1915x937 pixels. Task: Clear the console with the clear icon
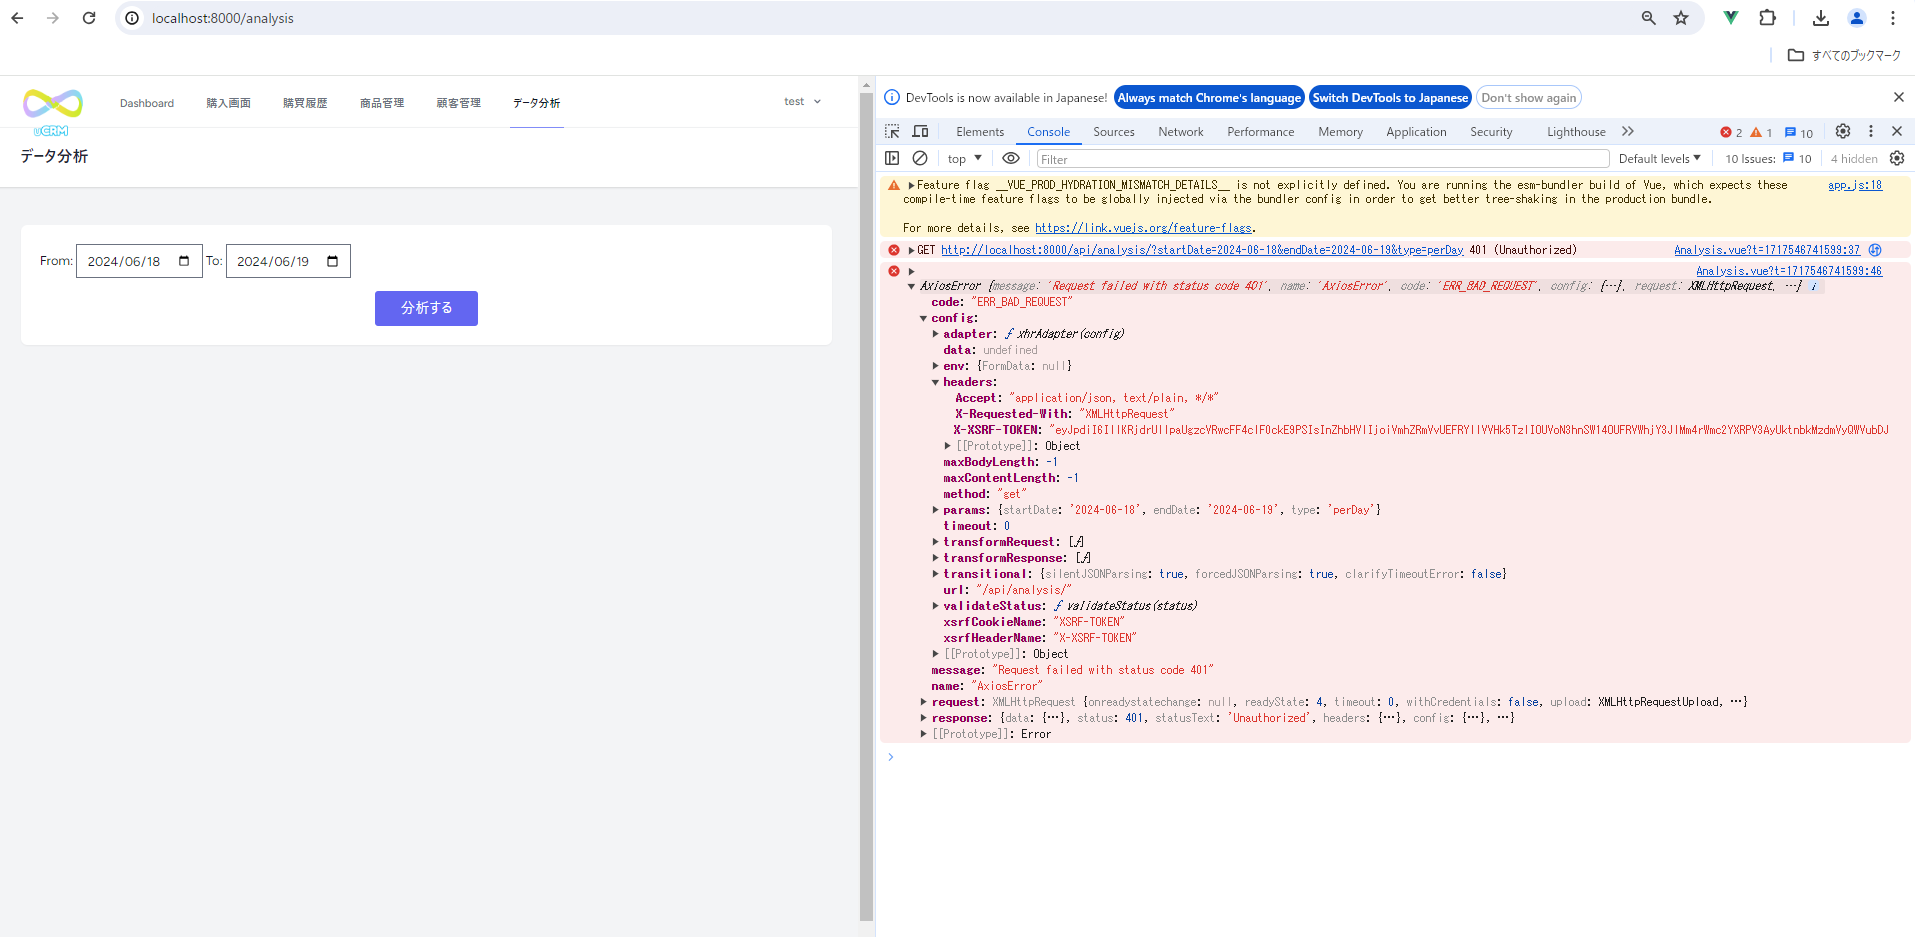(x=920, y=158)
